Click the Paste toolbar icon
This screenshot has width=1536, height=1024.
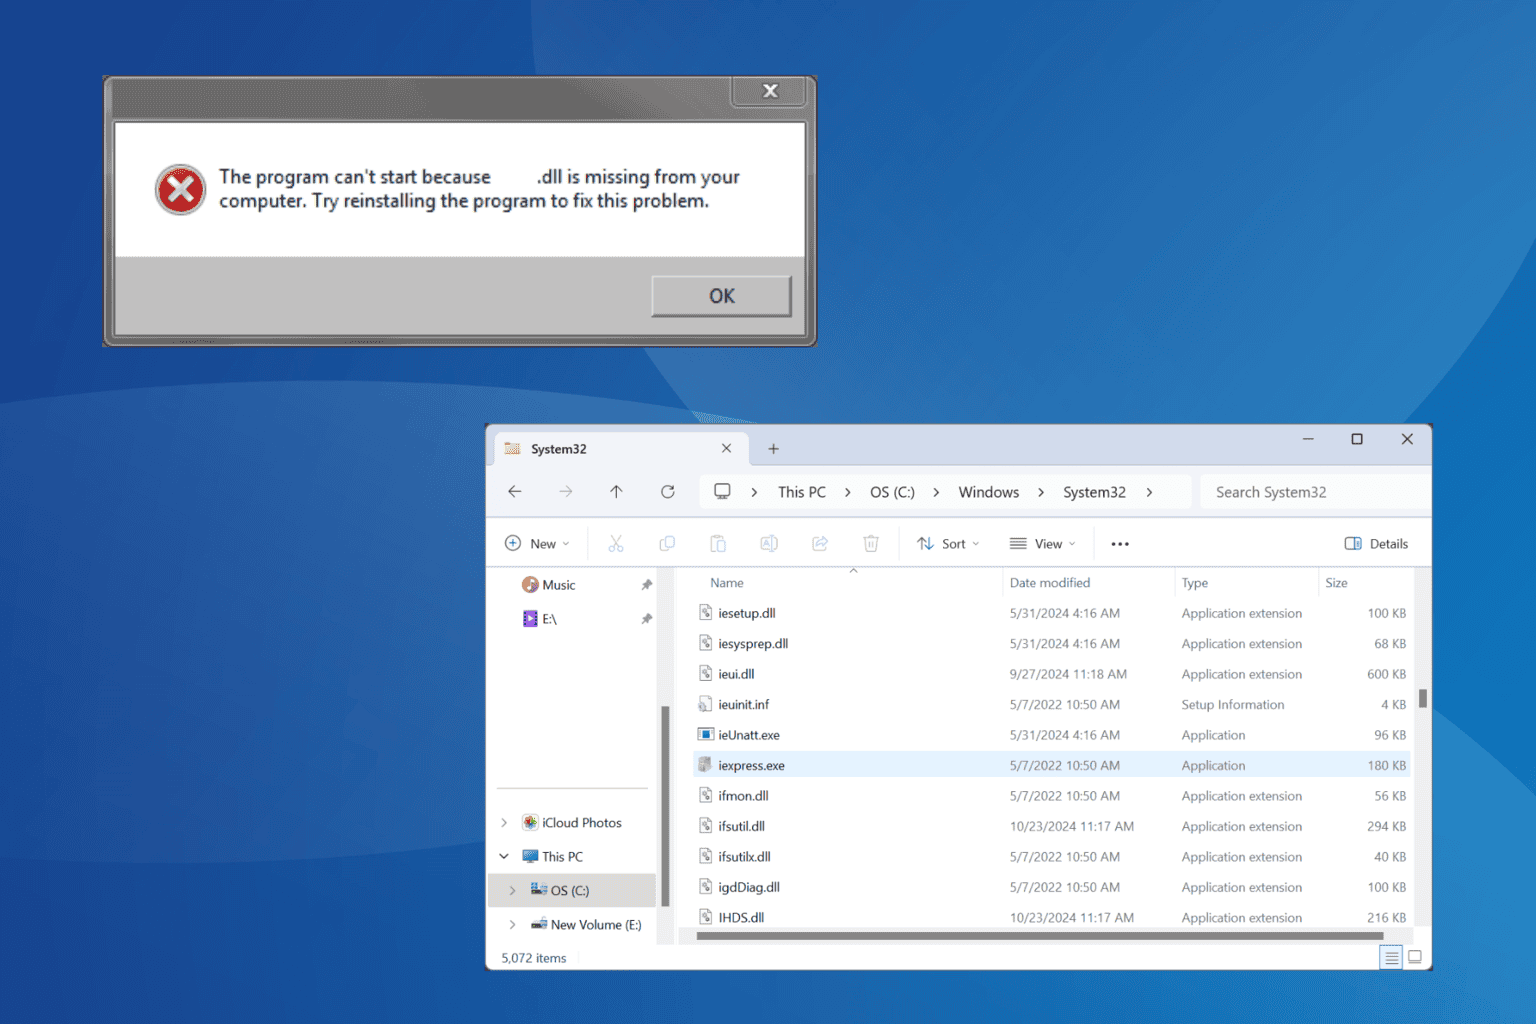[718, 544]
